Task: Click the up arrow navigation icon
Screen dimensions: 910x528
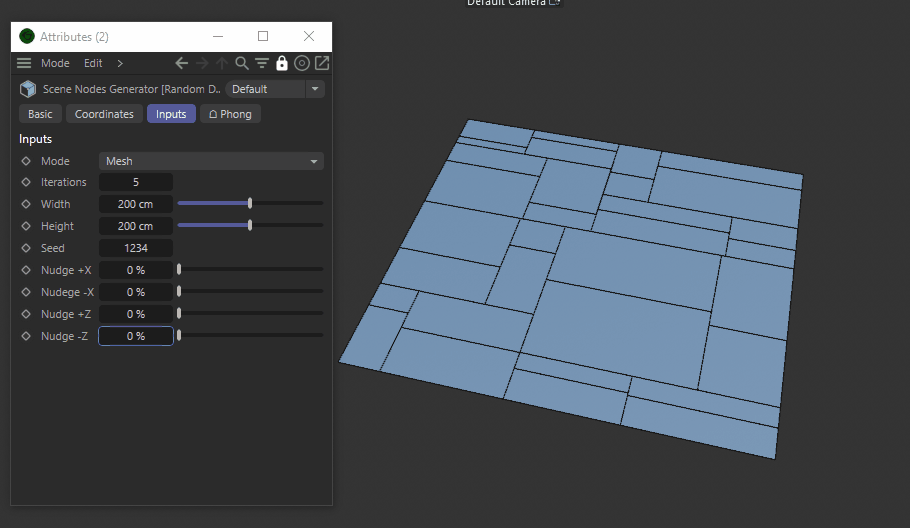Action: pyautogui.click(x=222, y=63)
